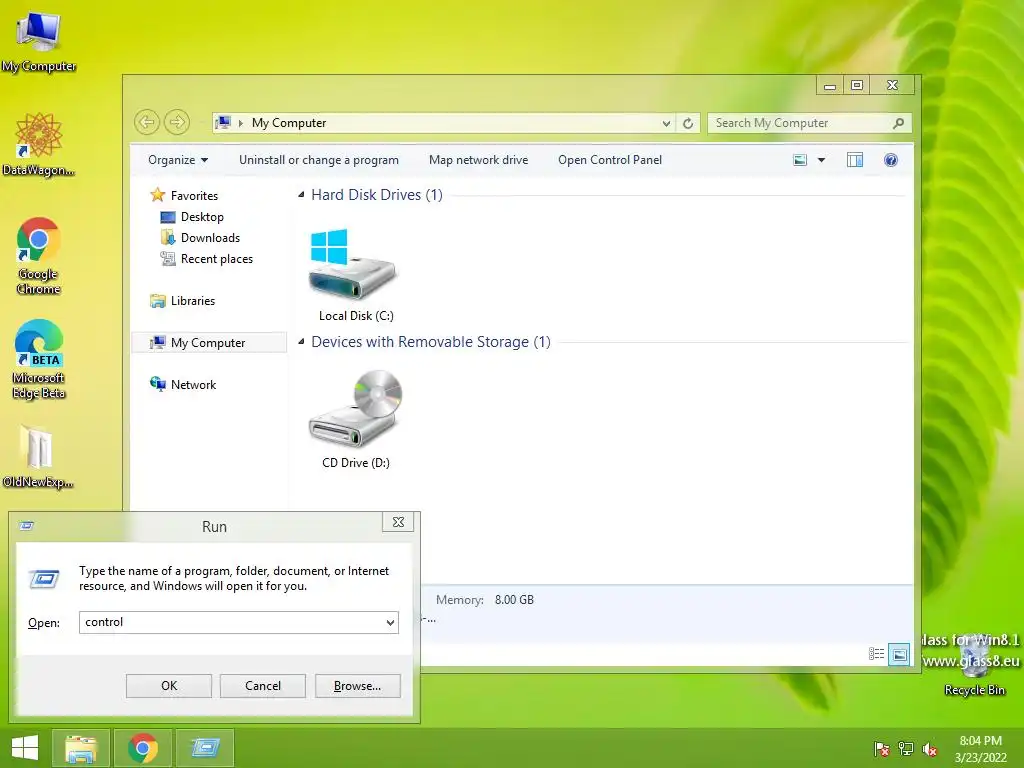
Task: Switch to large icons view in status bar
Action: (x=899, y=654)
